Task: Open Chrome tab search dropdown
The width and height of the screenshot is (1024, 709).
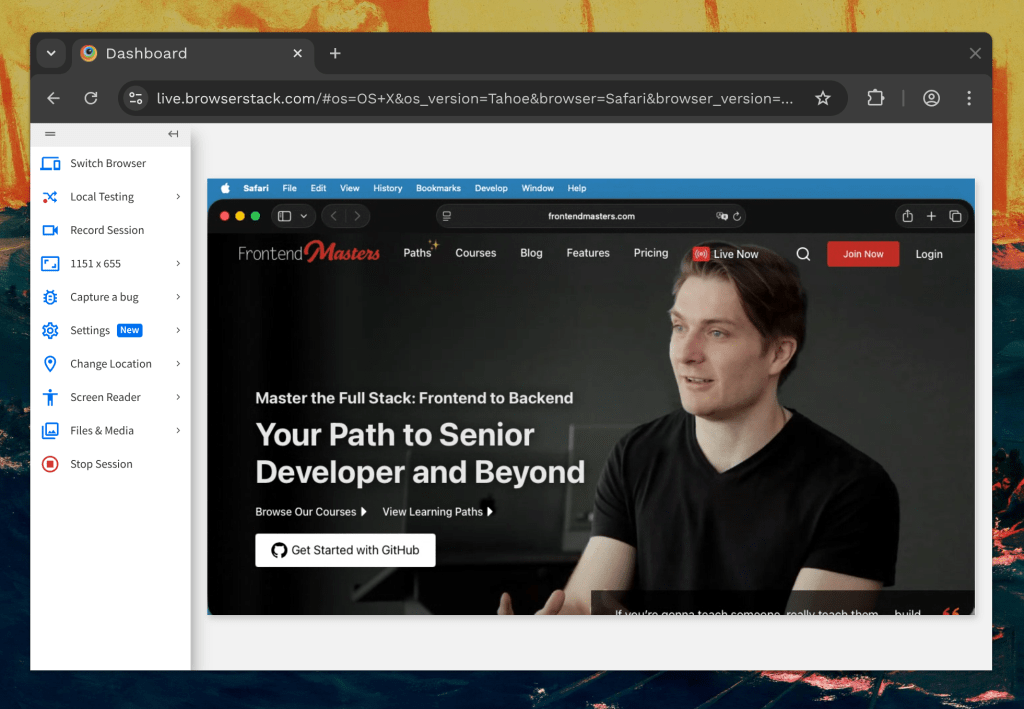Action: tap(51, 54)
